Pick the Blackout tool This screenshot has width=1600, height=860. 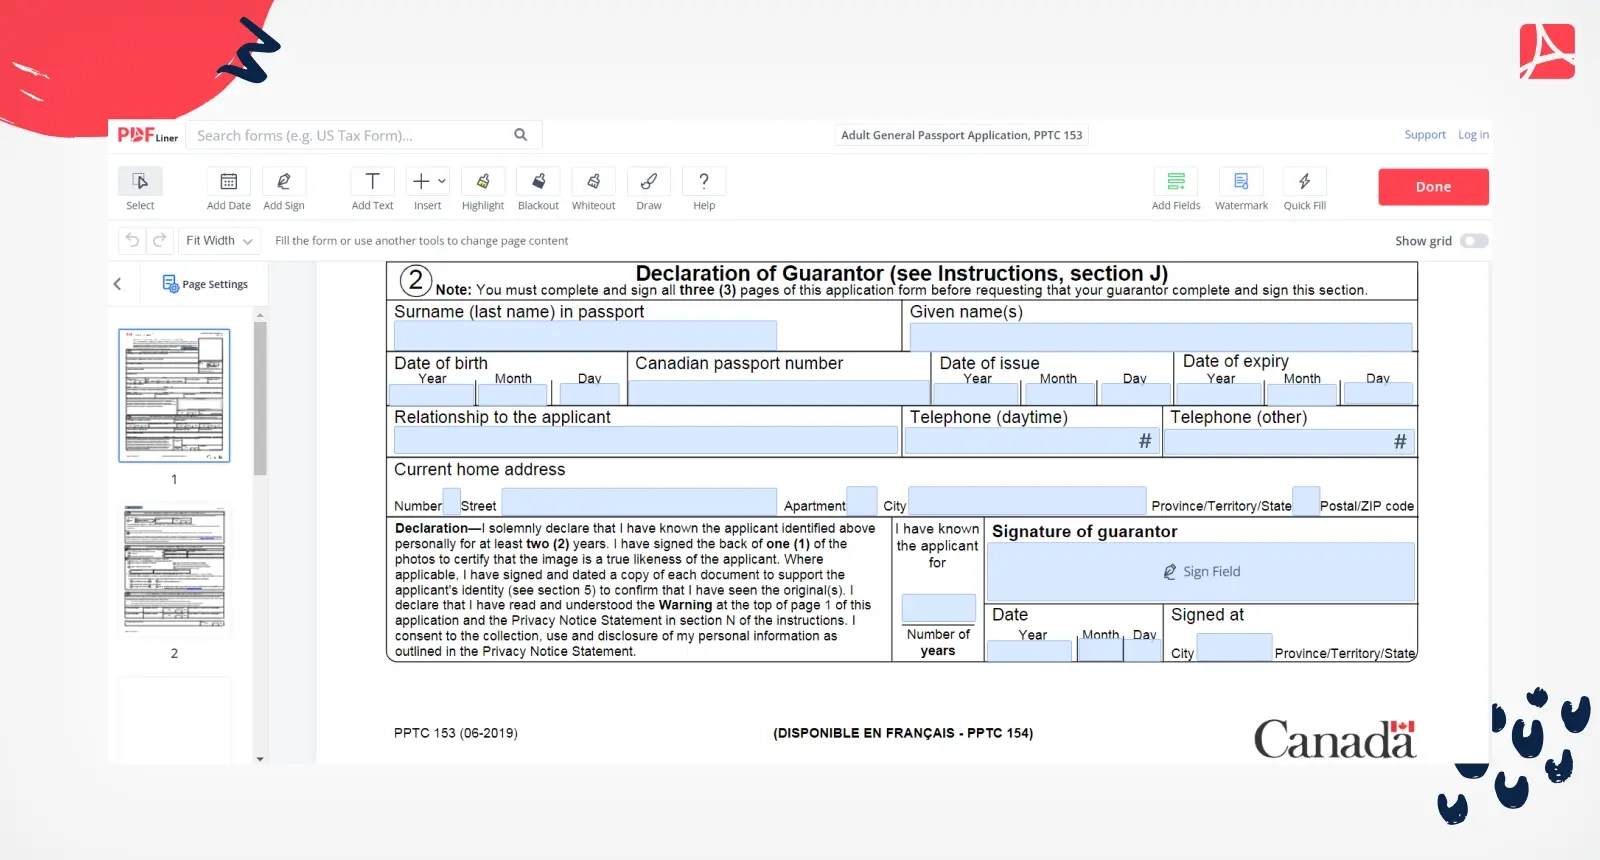[x=538, y=181]
